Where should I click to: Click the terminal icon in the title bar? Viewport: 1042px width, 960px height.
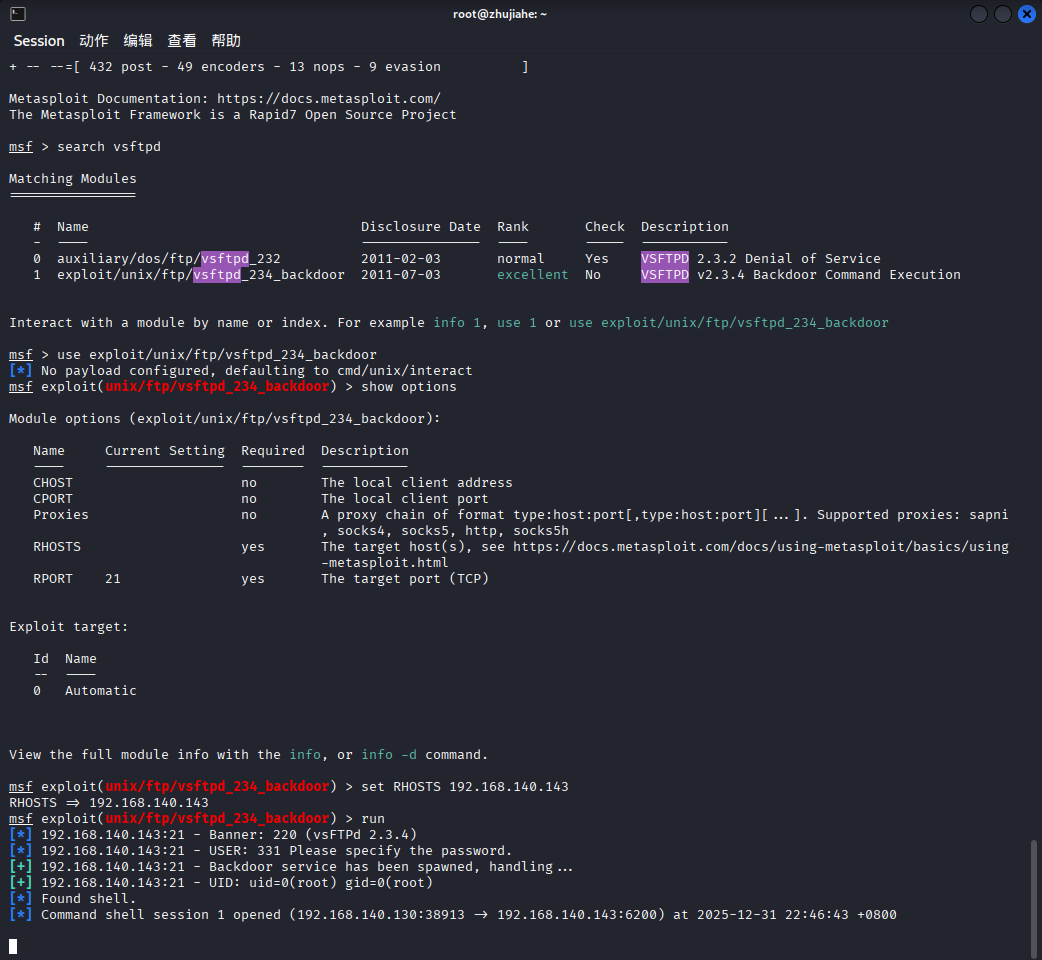point(18,13)
